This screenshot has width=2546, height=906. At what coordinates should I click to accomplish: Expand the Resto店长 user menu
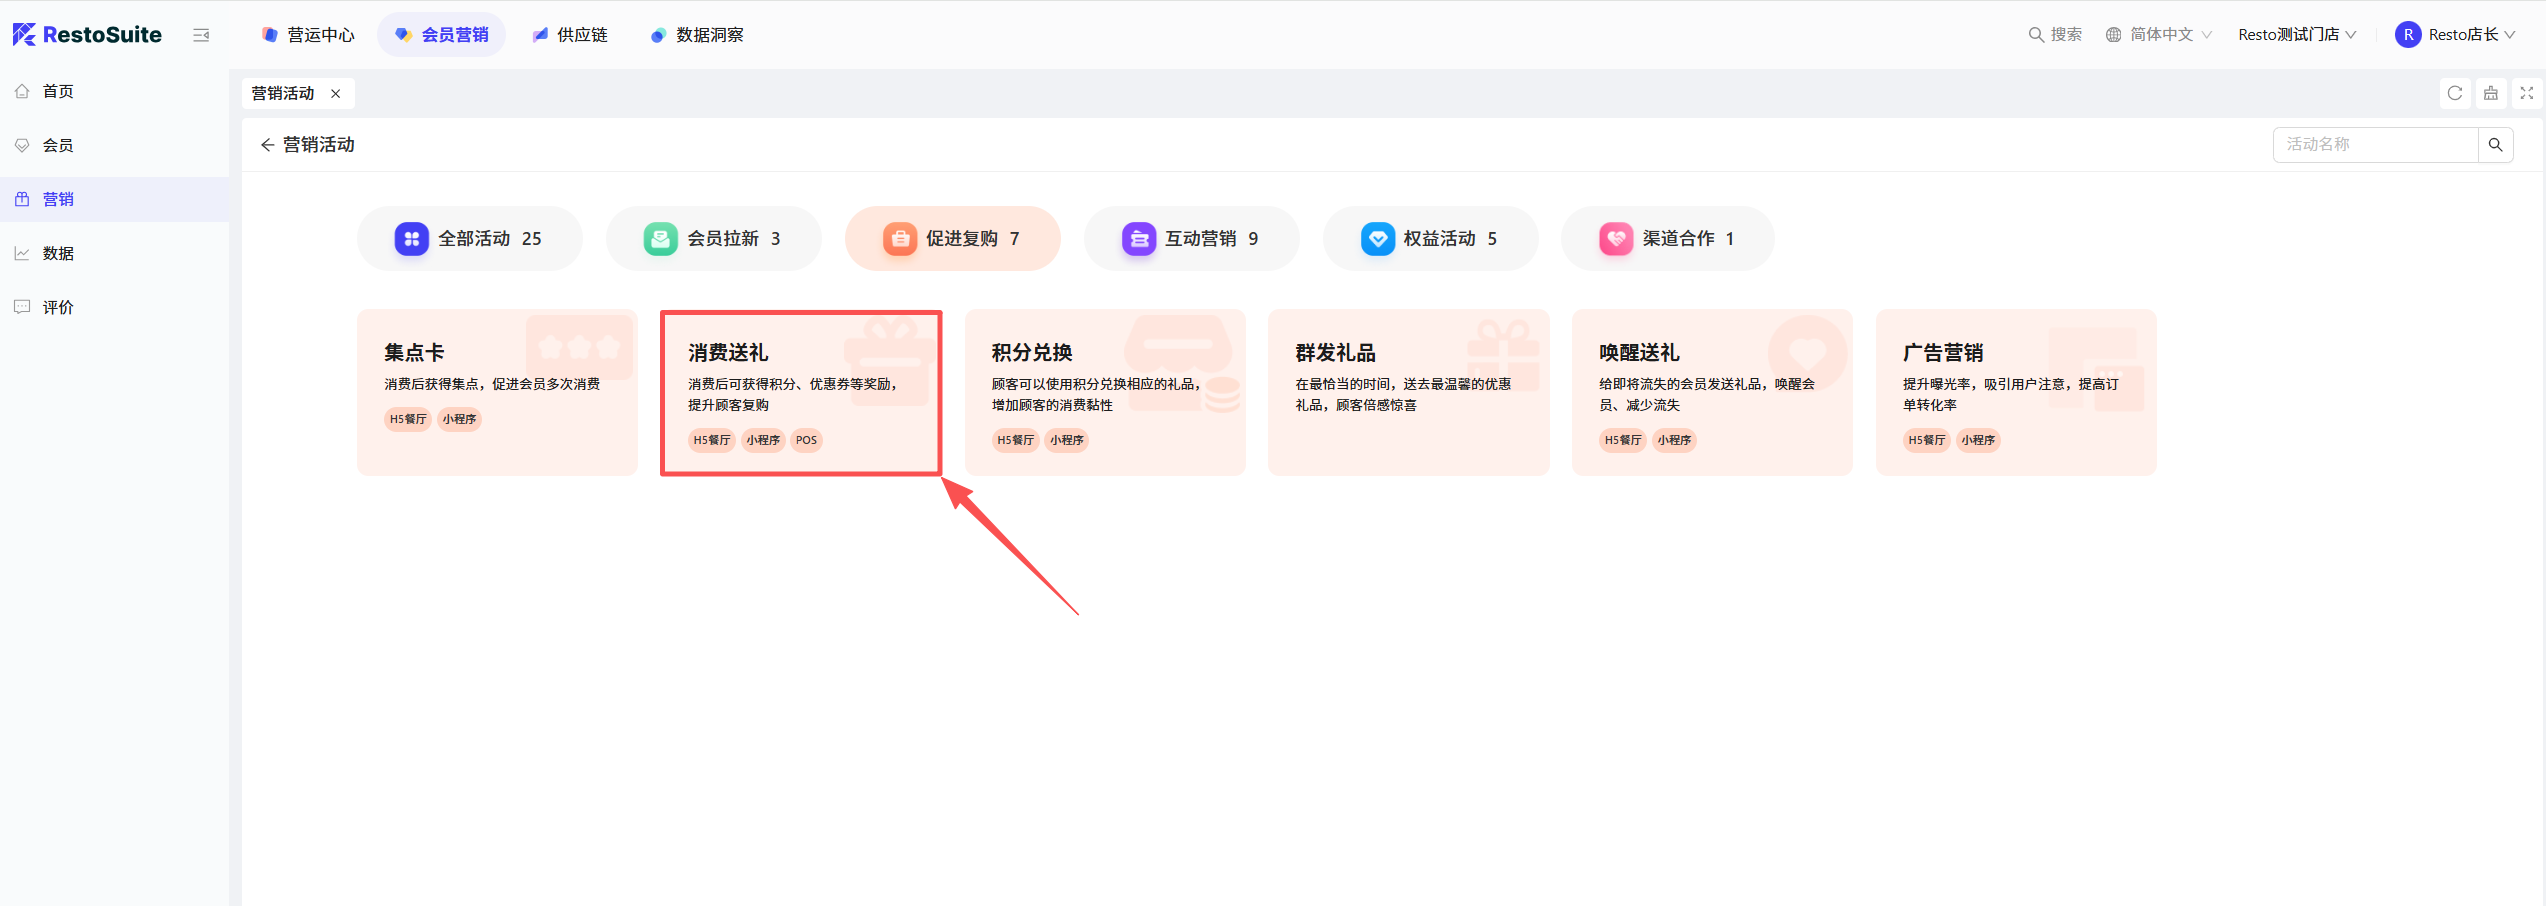pyautogui.click(x=2455, y=35)
